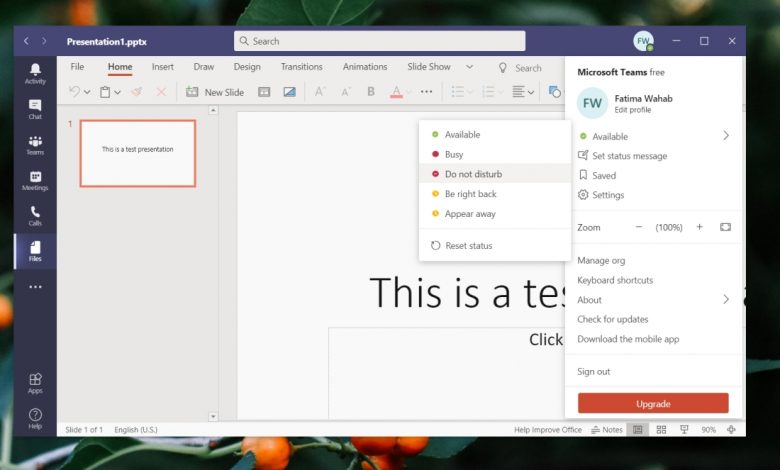Set status to Do not disturb
Screen dimensions: 780x470
(x=495, y=174)
